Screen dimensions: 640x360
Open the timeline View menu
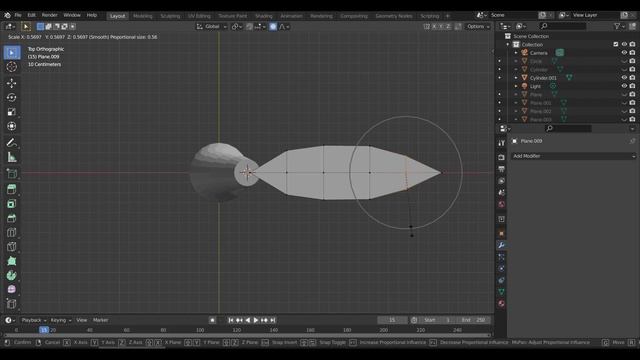coord(82,320)
